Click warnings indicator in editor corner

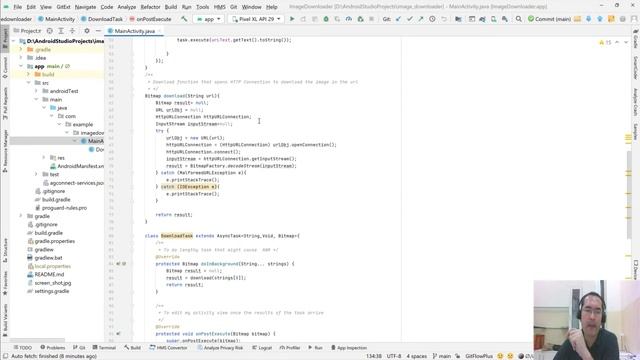click(x=605, y=42)
